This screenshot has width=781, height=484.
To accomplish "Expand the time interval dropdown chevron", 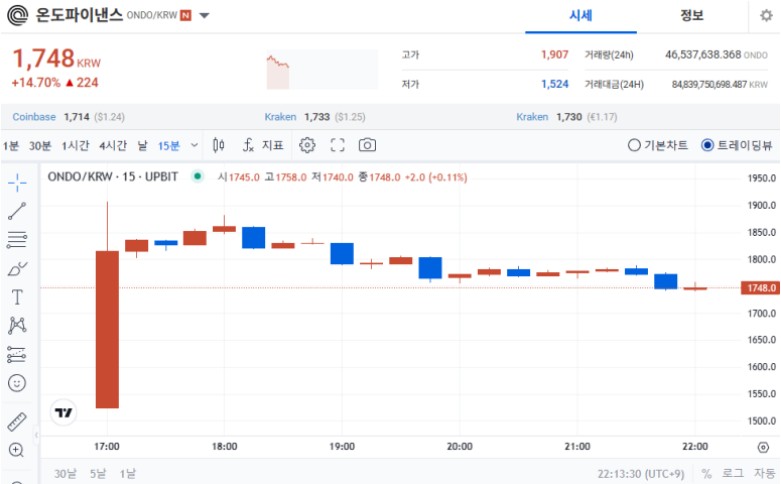I will (194, 145).
